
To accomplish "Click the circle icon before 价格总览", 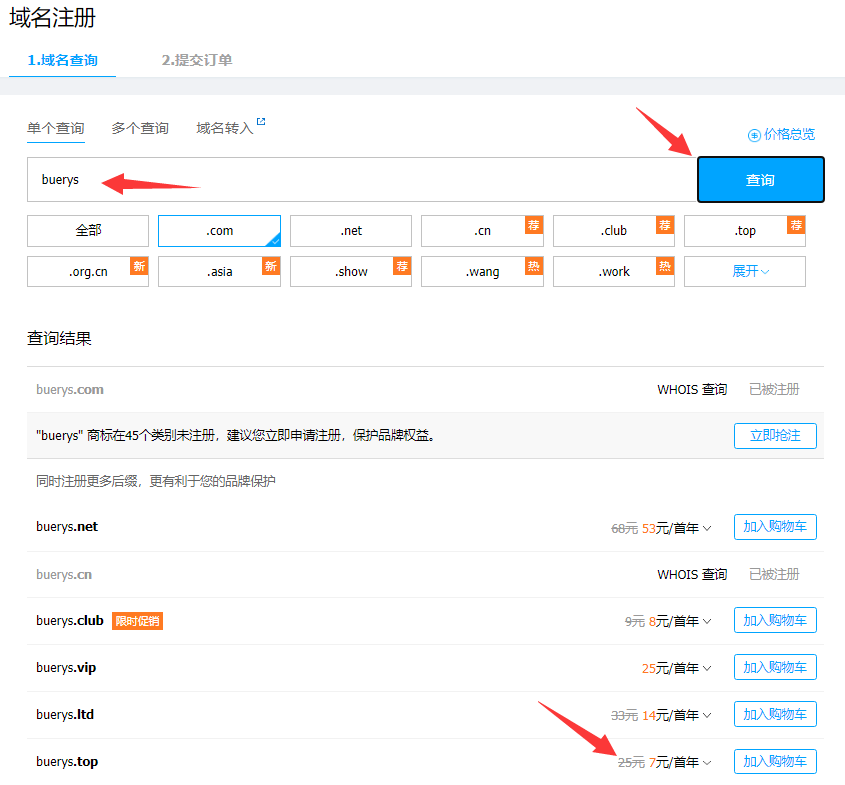I will [x=754, y=135].
